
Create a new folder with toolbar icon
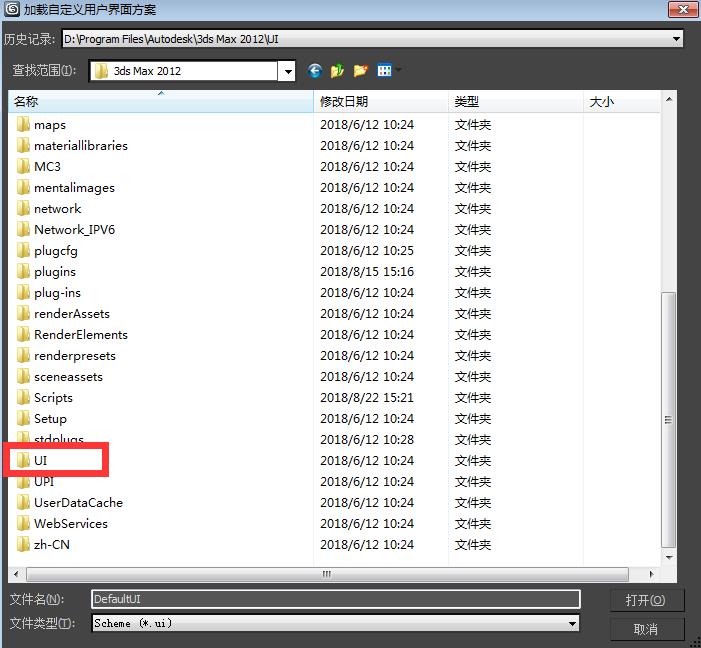[360, 71]
